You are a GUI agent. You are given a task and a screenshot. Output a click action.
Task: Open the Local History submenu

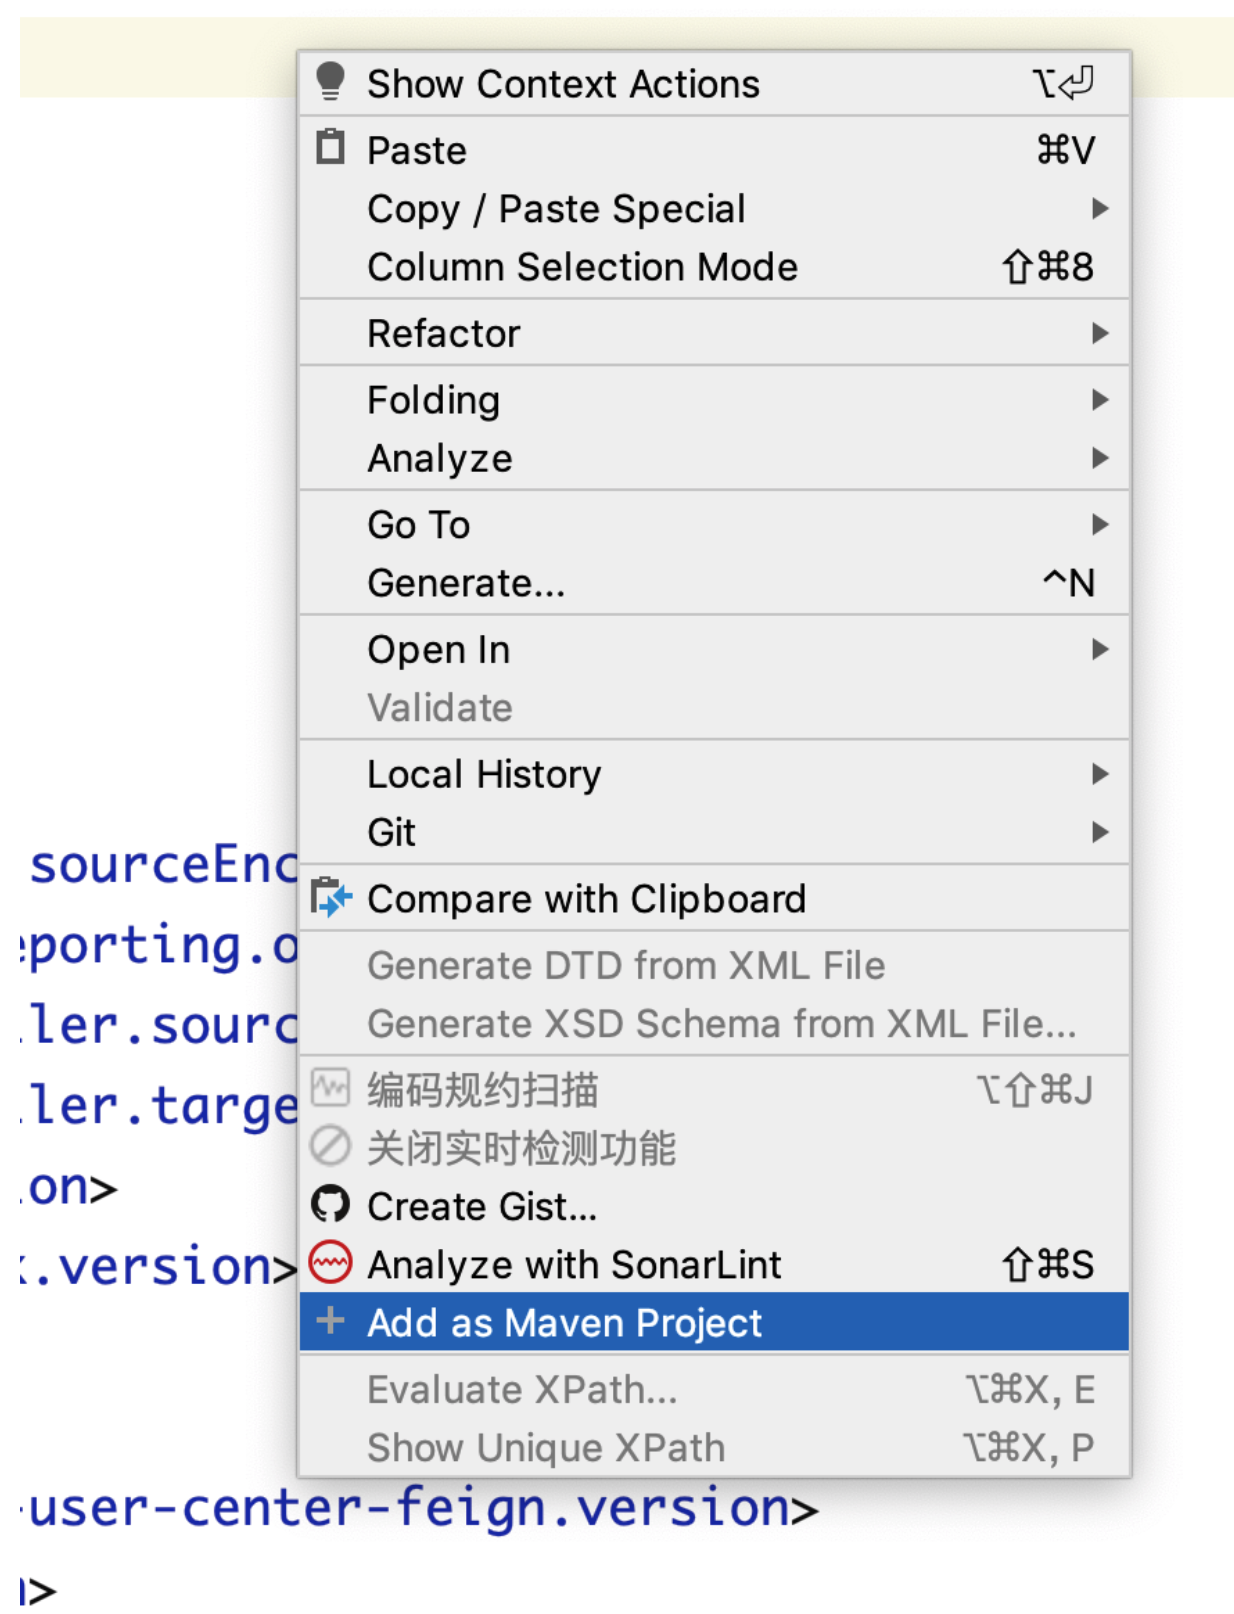coord(484,774)
